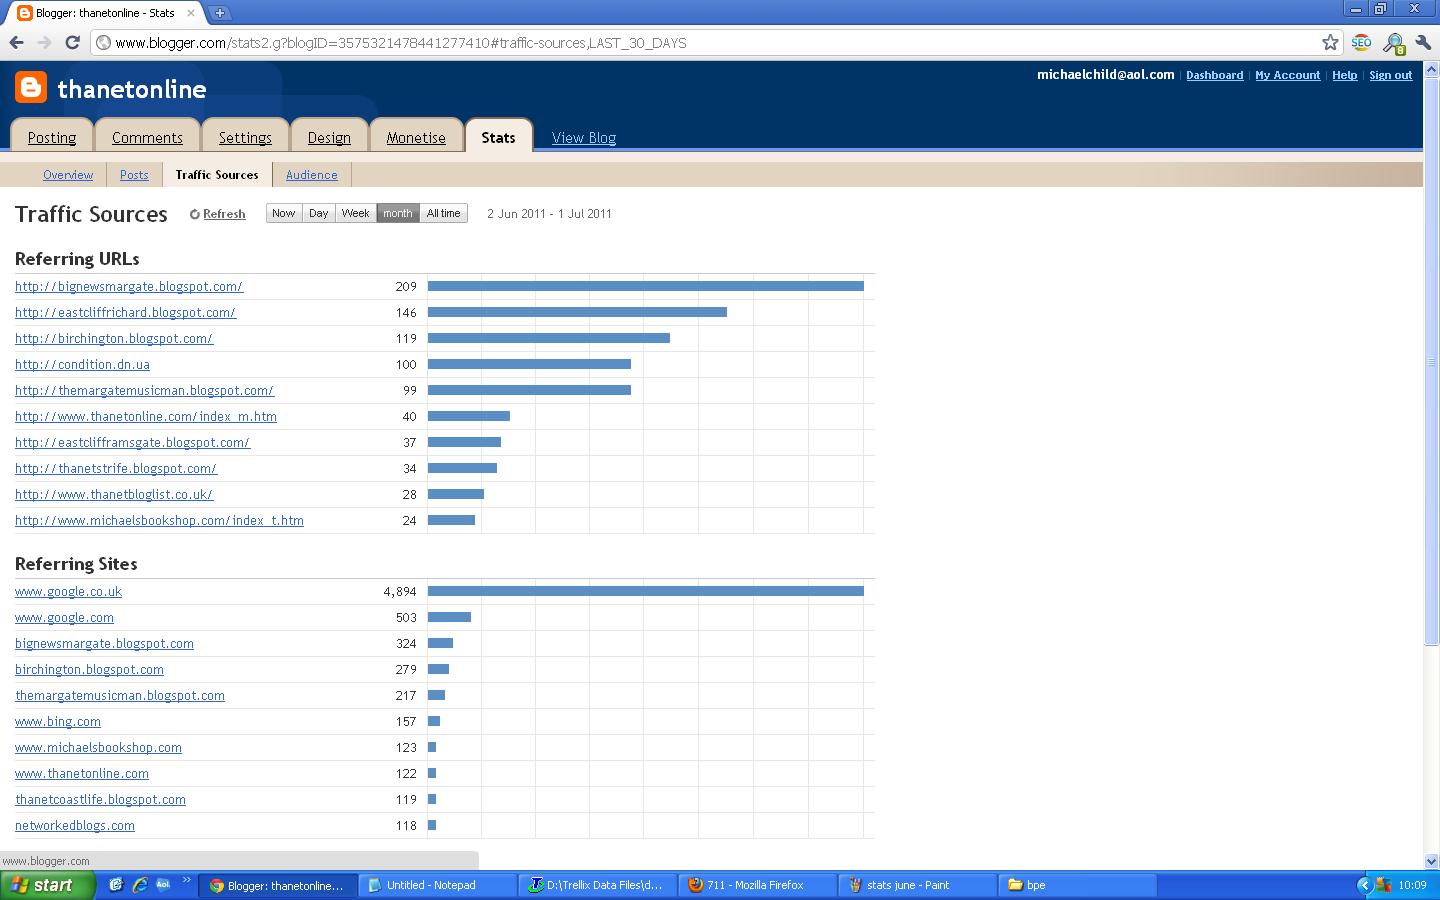Open the Comments tab
This screenshot has width=1440, height=900.
pyautogui.click(x=147, y=138)
